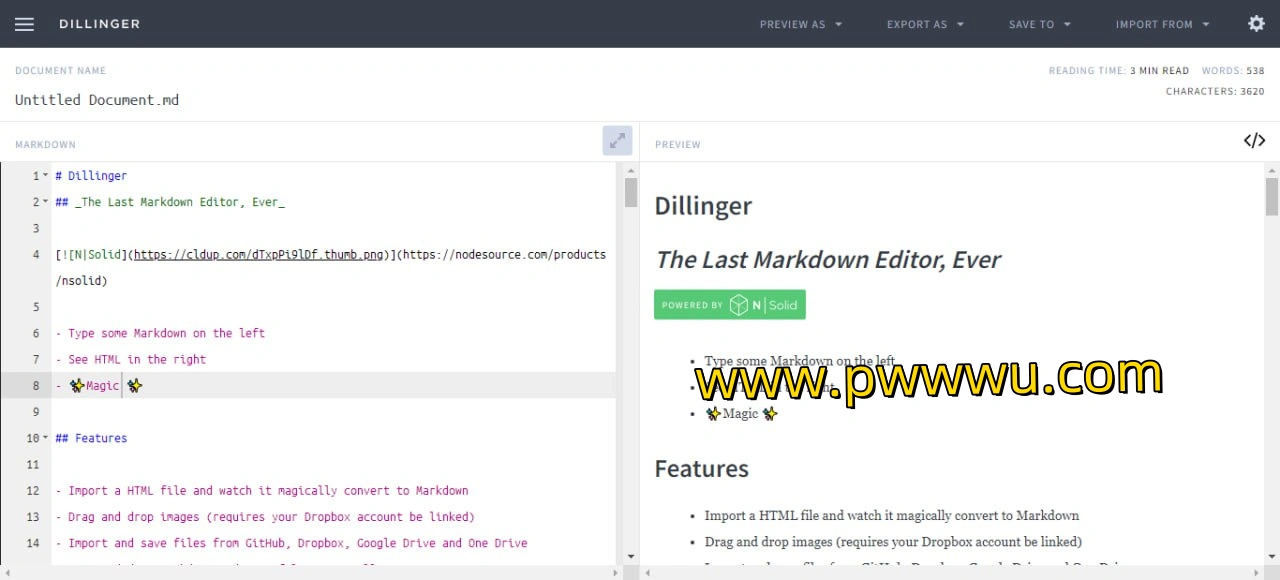Click the DILLINGER logo in header

click(x=99, y=24)
